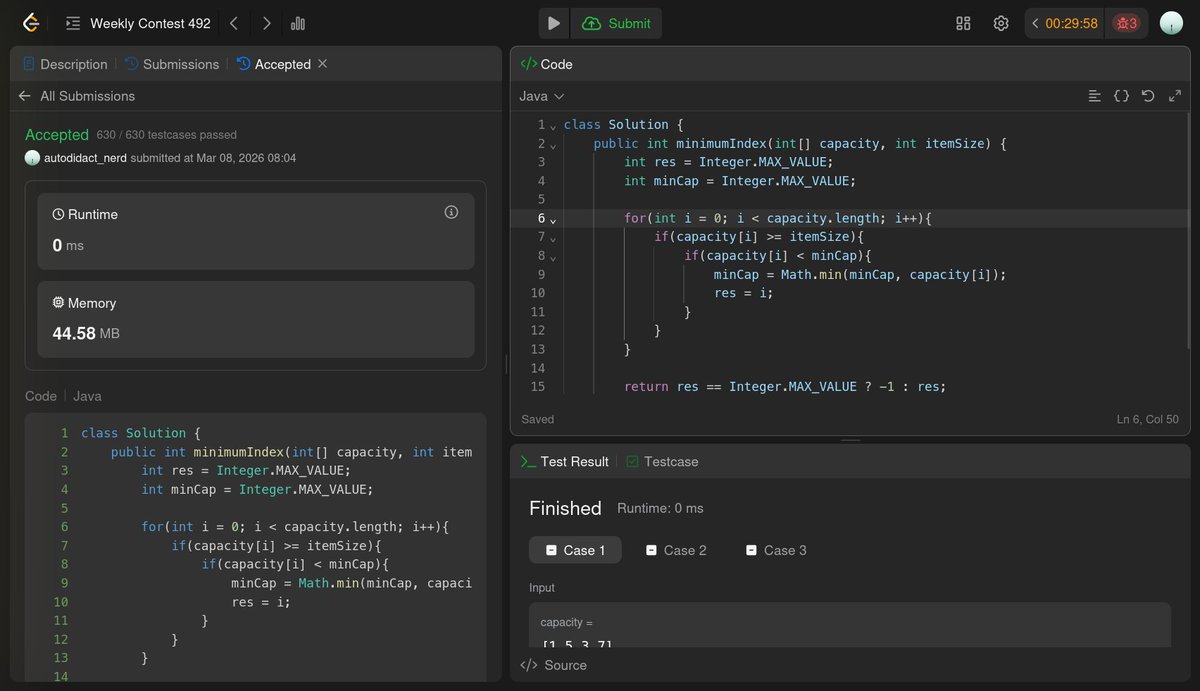The height and width of the screenshot is (691, 1200).
Task: Open the LeetCode logo home link
Action: (x=31, y=23)
